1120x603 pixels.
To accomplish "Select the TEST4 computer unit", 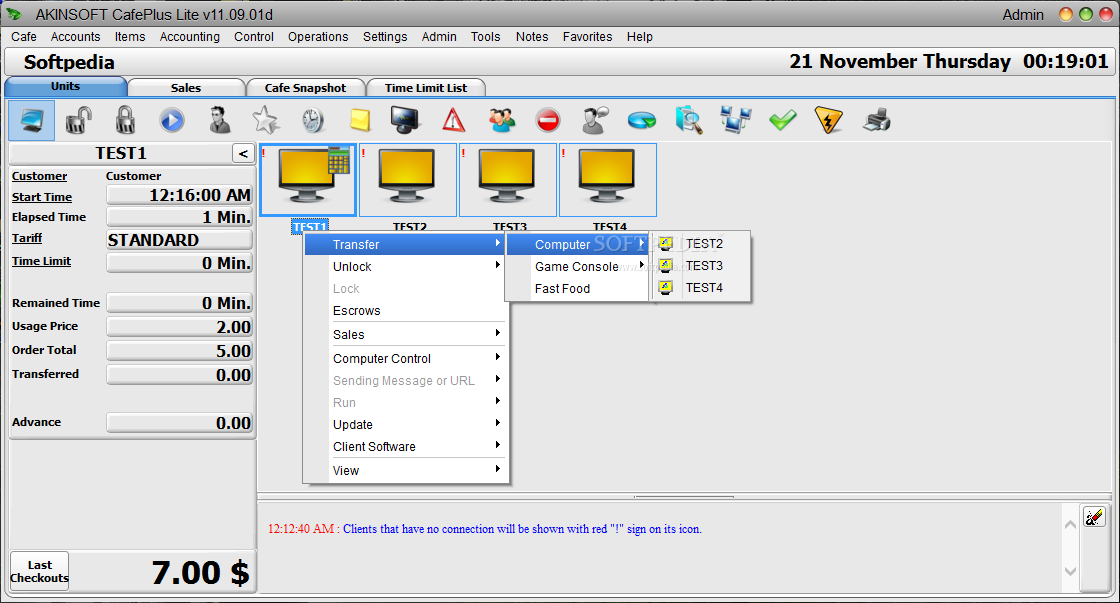I will [x=608, y=180].
